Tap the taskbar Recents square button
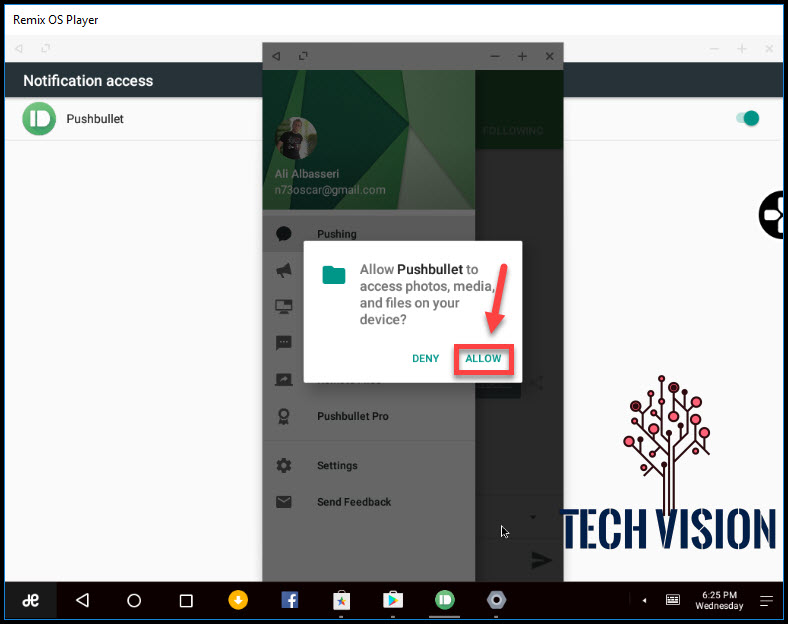The image size is (788, 624). click(x=186, y=600)
